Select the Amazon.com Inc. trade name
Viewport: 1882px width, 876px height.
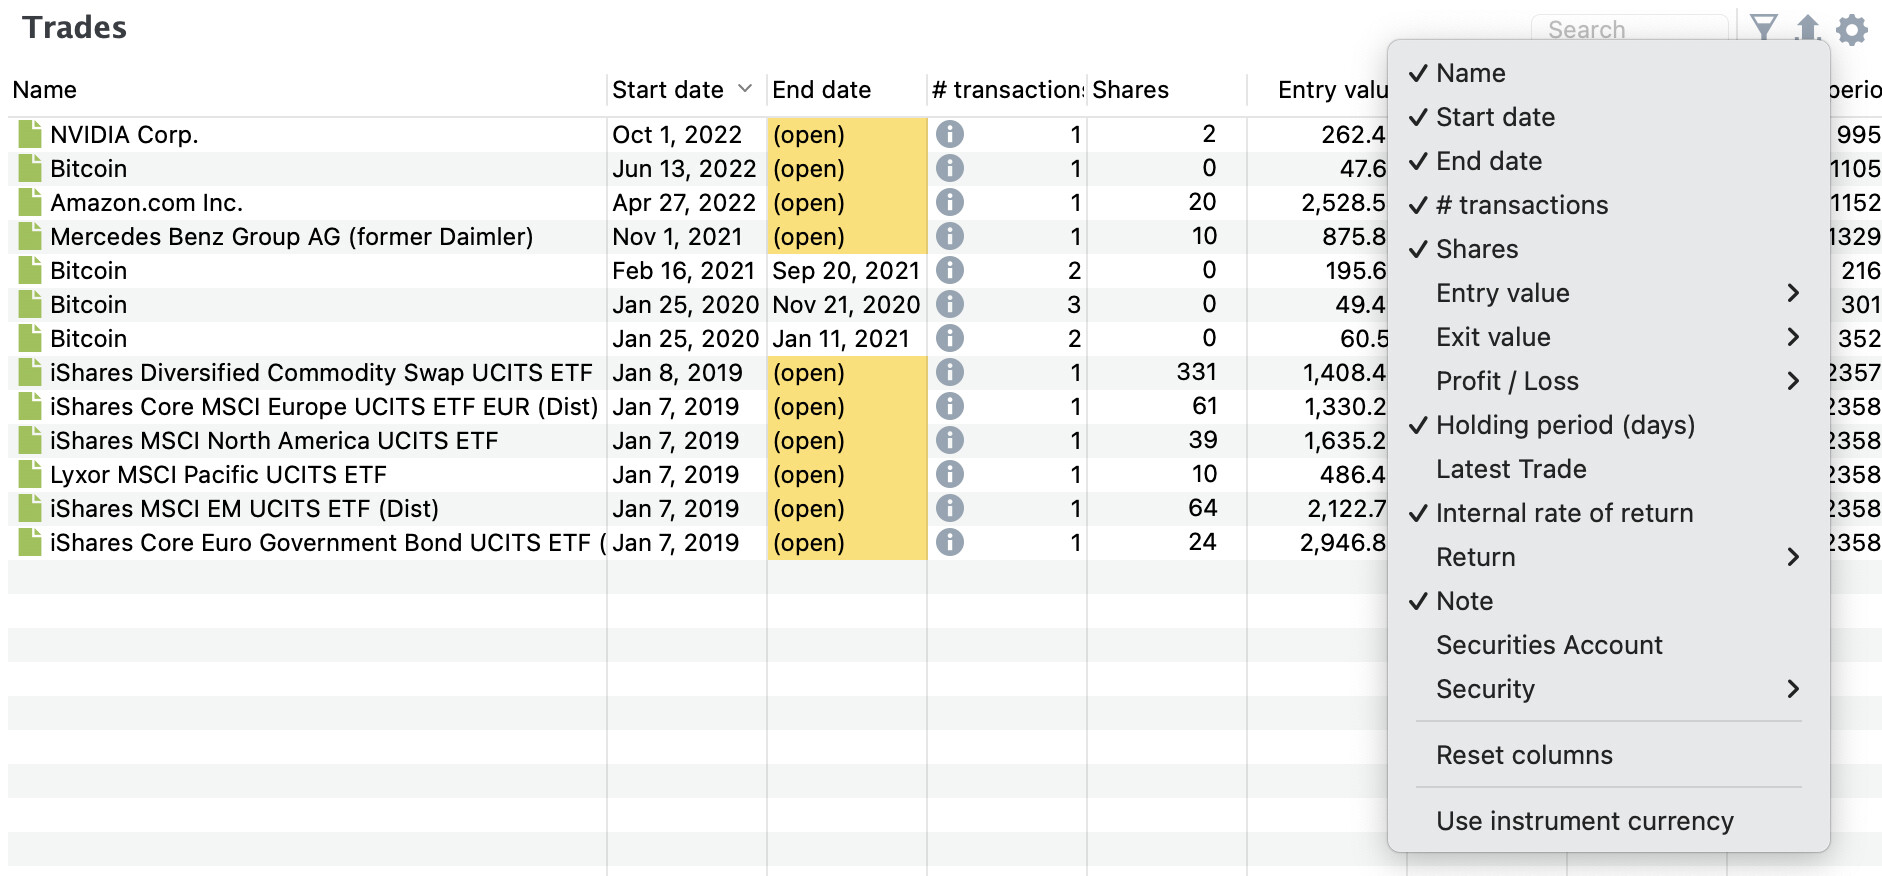[x=146, y=202]
